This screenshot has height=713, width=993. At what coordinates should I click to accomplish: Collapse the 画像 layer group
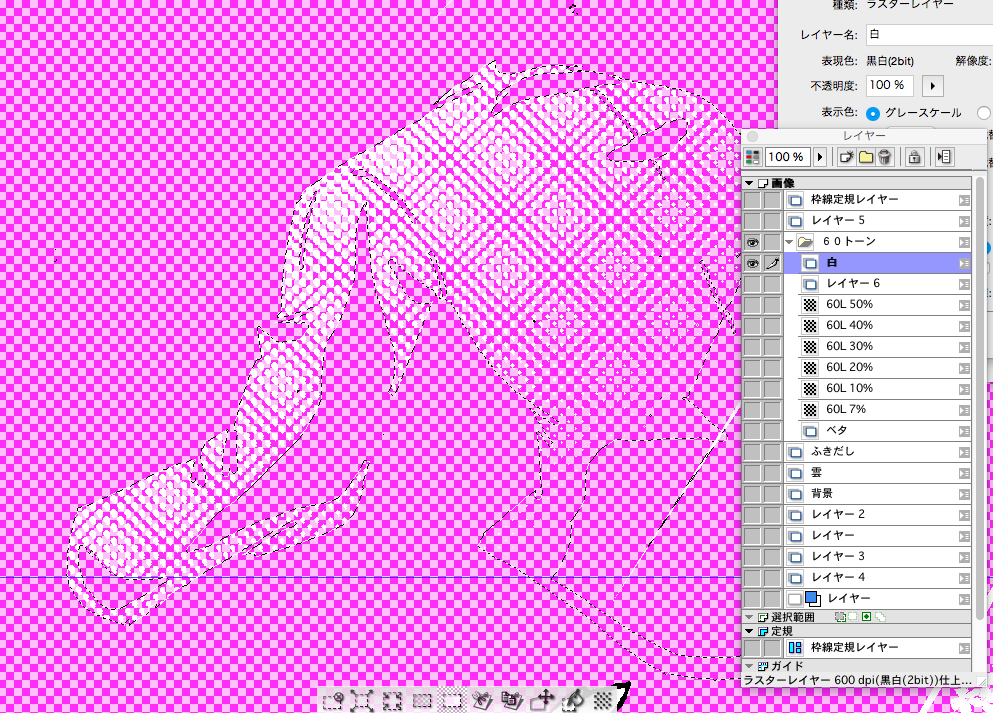(749, 184)
